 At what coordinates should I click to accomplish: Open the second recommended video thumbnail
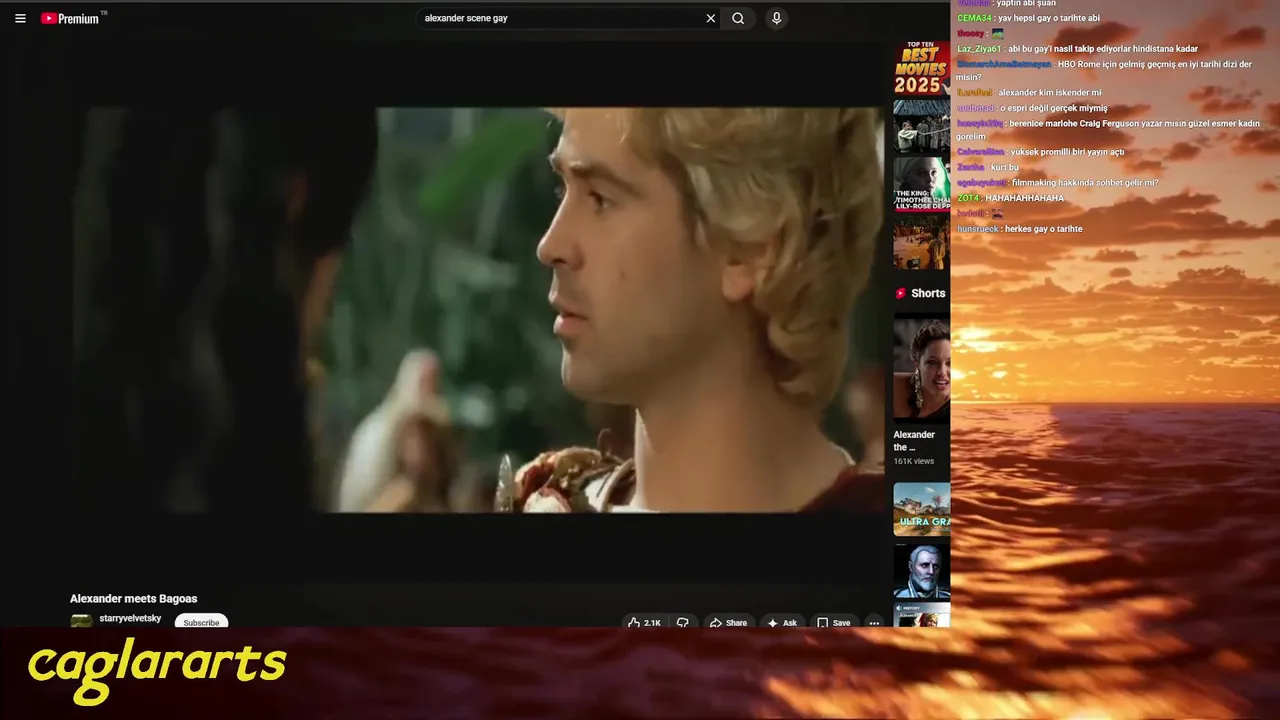tap(921, 126)
